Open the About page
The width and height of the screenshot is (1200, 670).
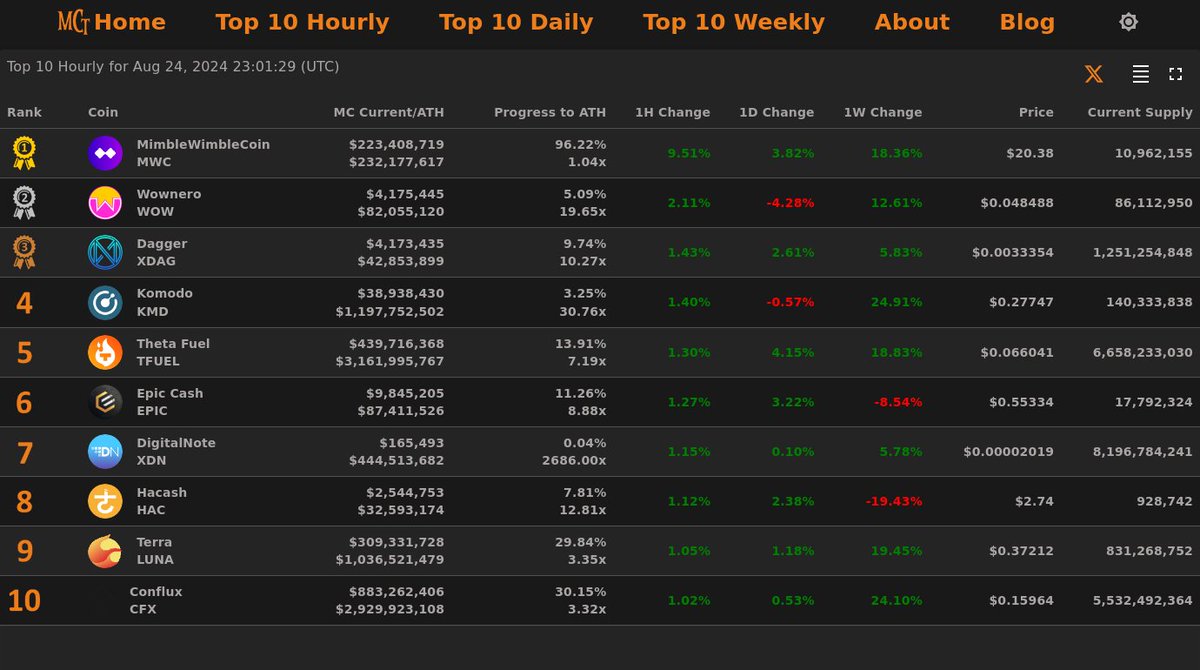(x=912, y=22)
